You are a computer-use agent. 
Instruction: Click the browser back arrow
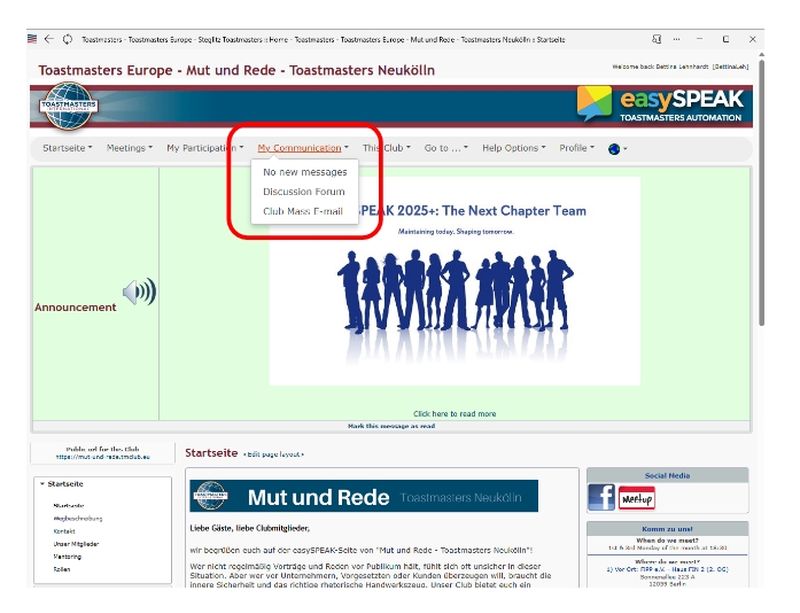coord(49,39)
